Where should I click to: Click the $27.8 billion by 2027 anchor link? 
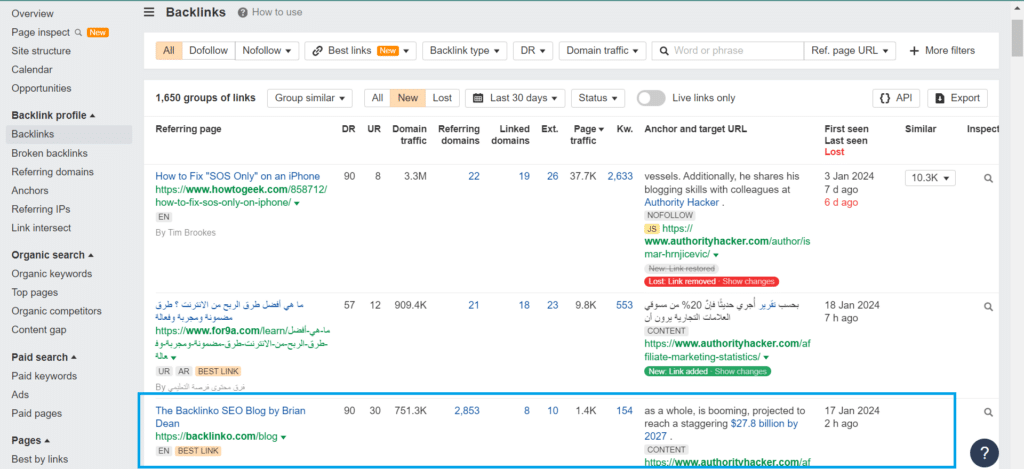coord(721,430)
